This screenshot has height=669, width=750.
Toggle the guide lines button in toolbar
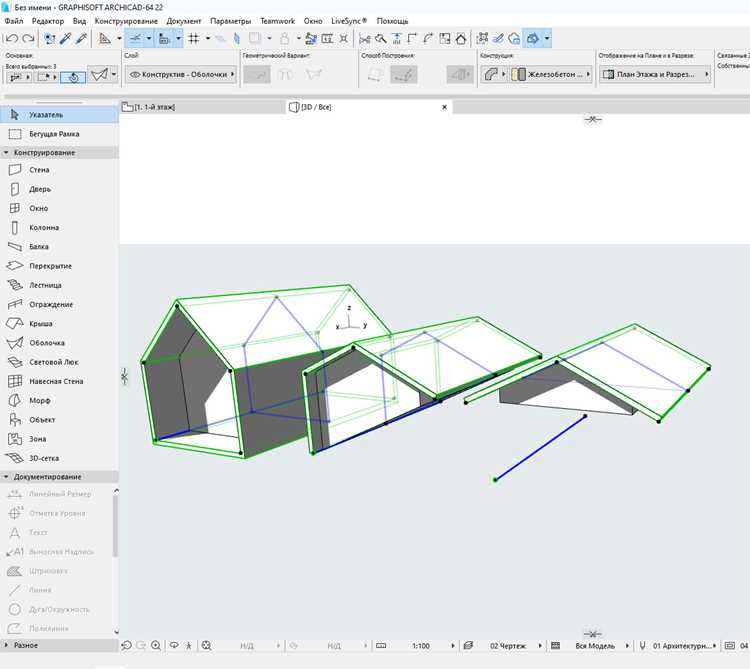tap(136, 39)
